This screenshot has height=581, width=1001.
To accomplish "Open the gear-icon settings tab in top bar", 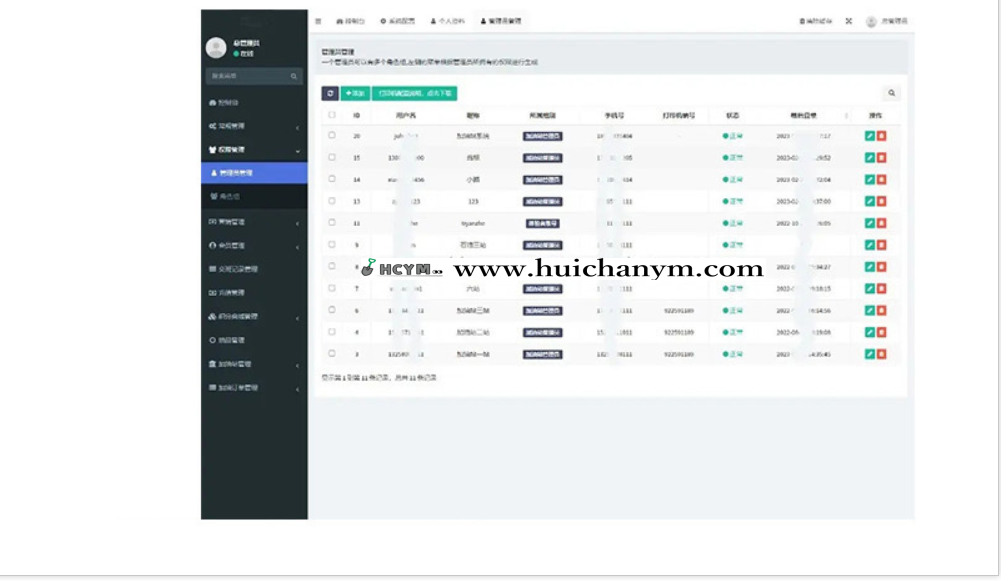I will (398, 21).
